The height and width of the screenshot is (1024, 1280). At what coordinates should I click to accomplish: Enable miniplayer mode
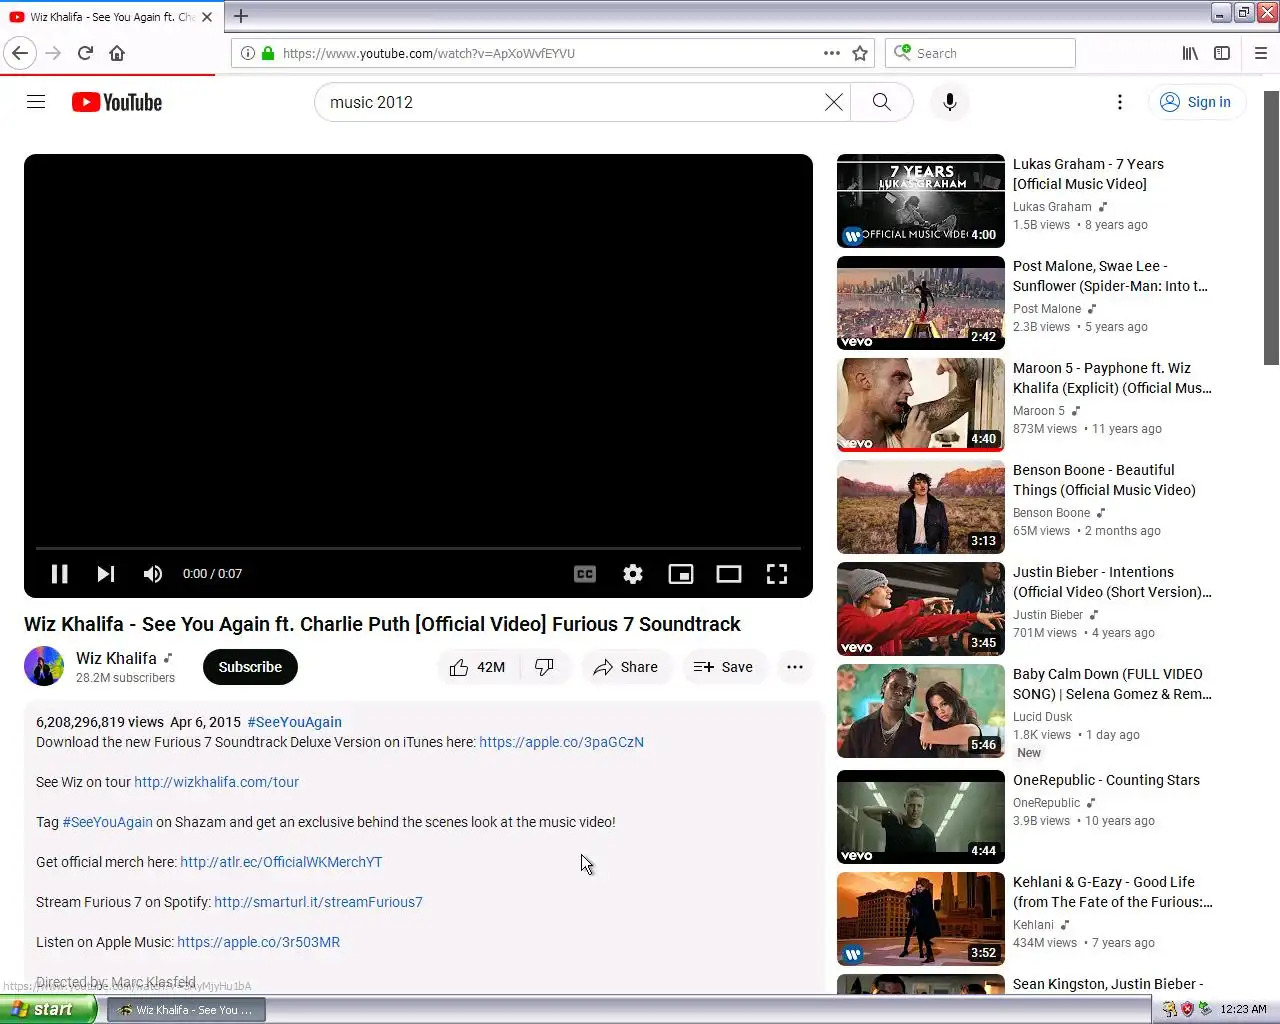coord(681,574)
